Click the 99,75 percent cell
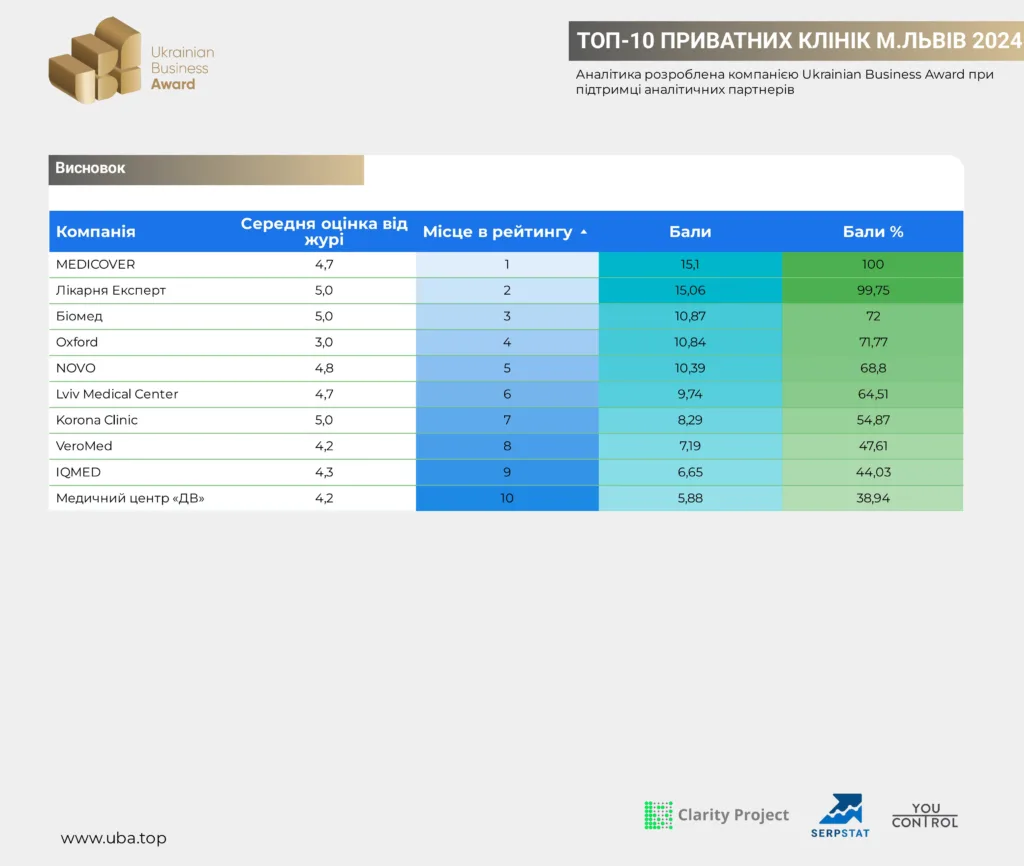Screen dimensions: 1024x866 click(x=873, y=291)
